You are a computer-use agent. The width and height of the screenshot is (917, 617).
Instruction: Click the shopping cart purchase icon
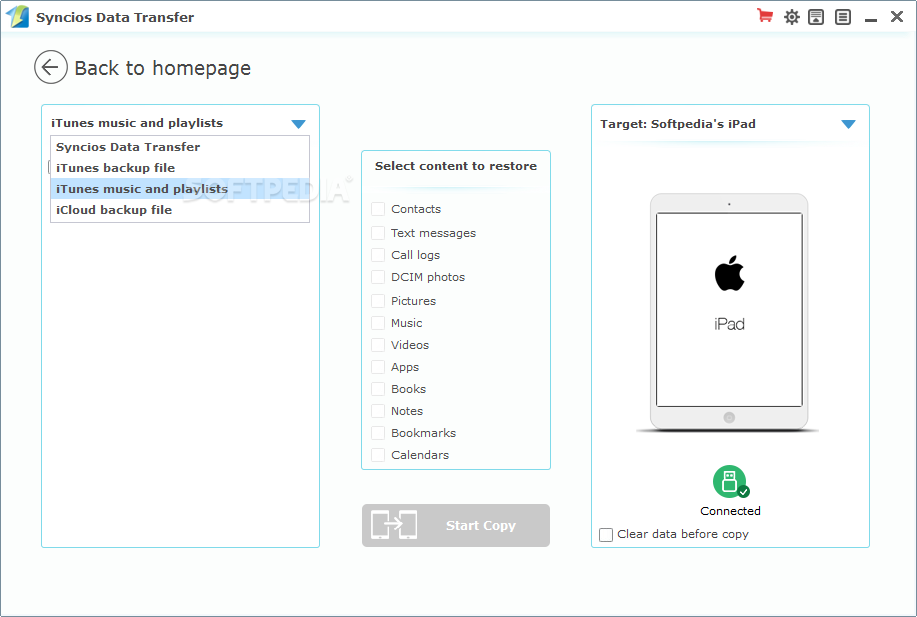pos(764,16)
